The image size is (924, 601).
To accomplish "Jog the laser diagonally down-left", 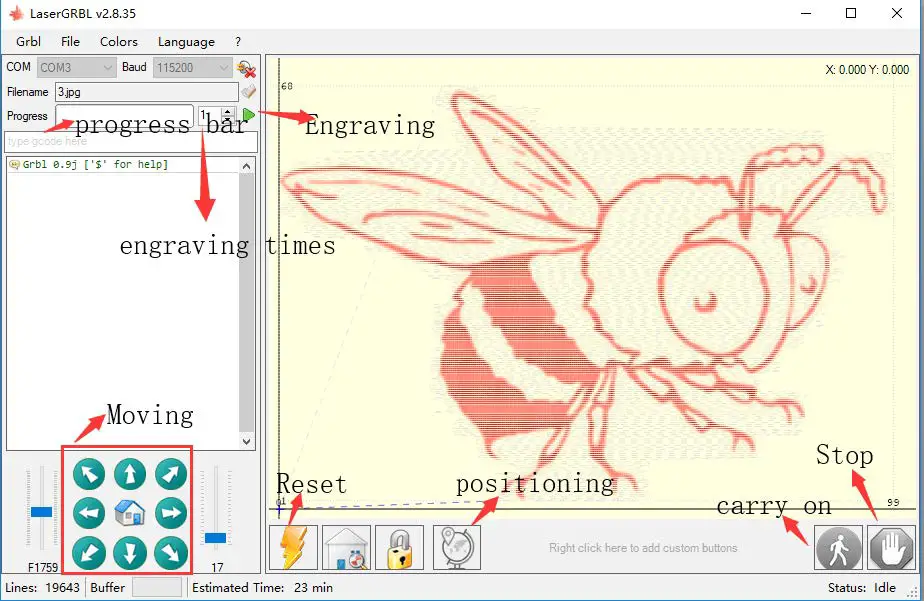I will click(x=89, y=553).
